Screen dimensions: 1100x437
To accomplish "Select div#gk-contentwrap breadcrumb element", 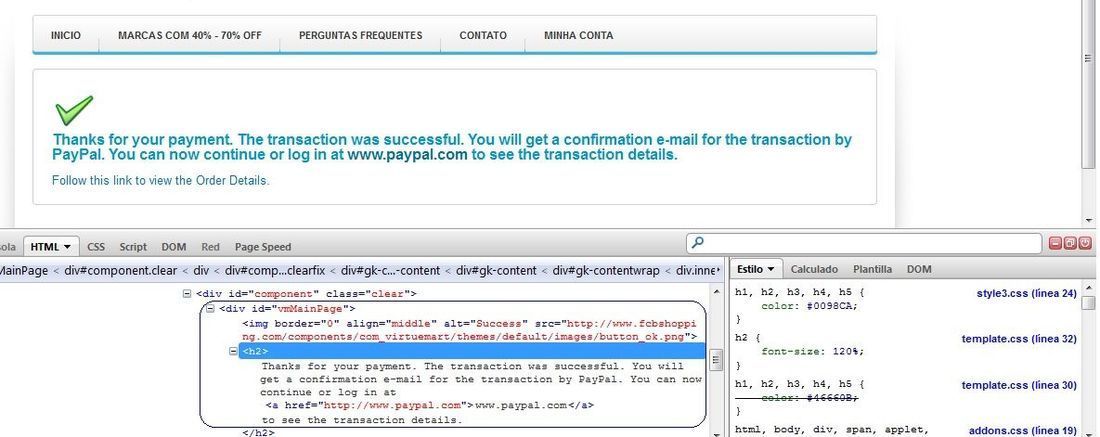I will point(608,270).
